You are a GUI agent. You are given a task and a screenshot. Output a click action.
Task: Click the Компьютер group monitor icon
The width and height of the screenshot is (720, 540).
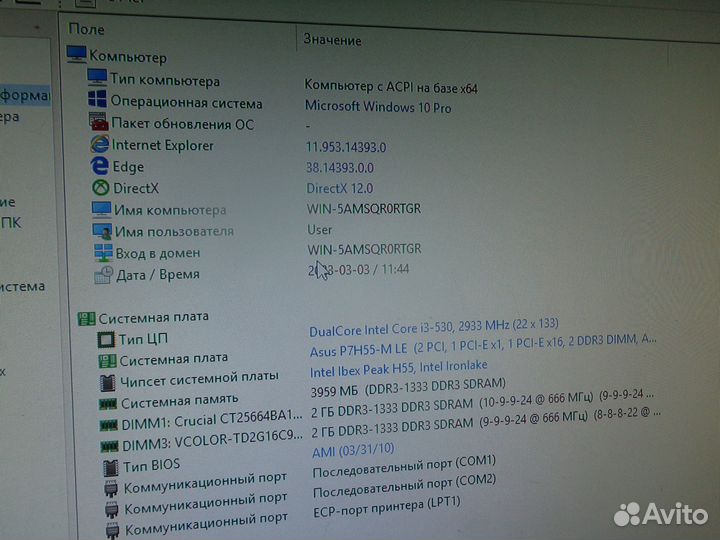76,54
